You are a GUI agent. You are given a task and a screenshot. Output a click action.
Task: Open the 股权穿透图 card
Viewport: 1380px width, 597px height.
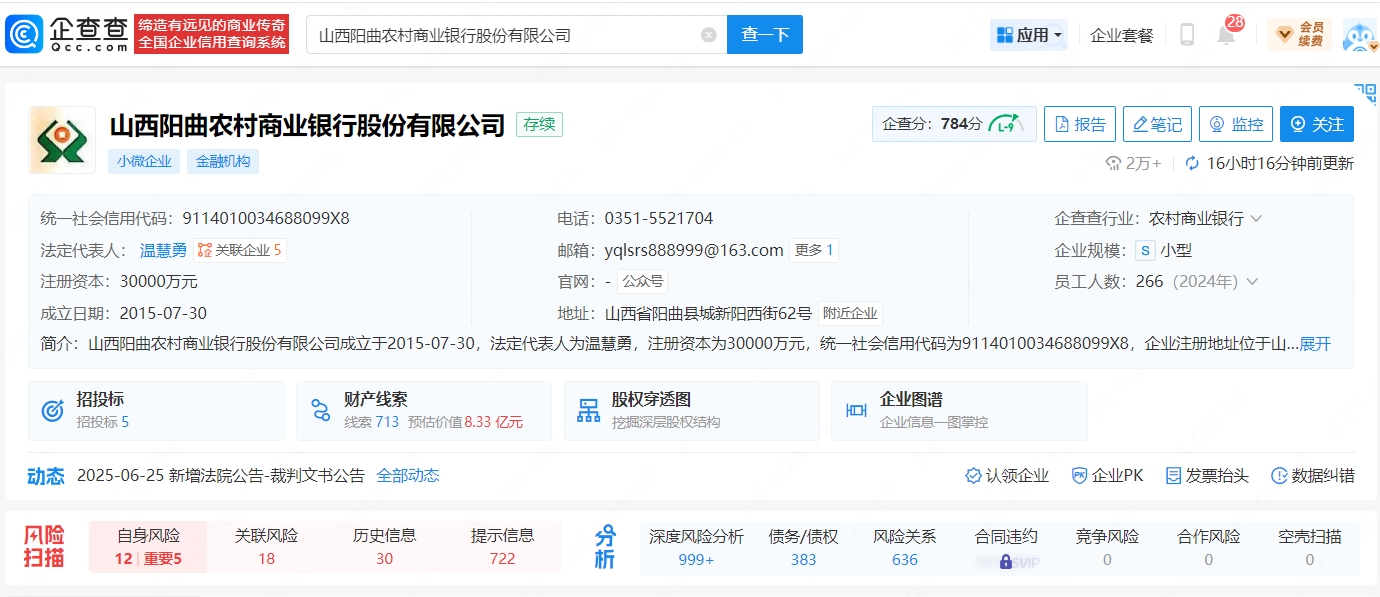coord(691,410)
